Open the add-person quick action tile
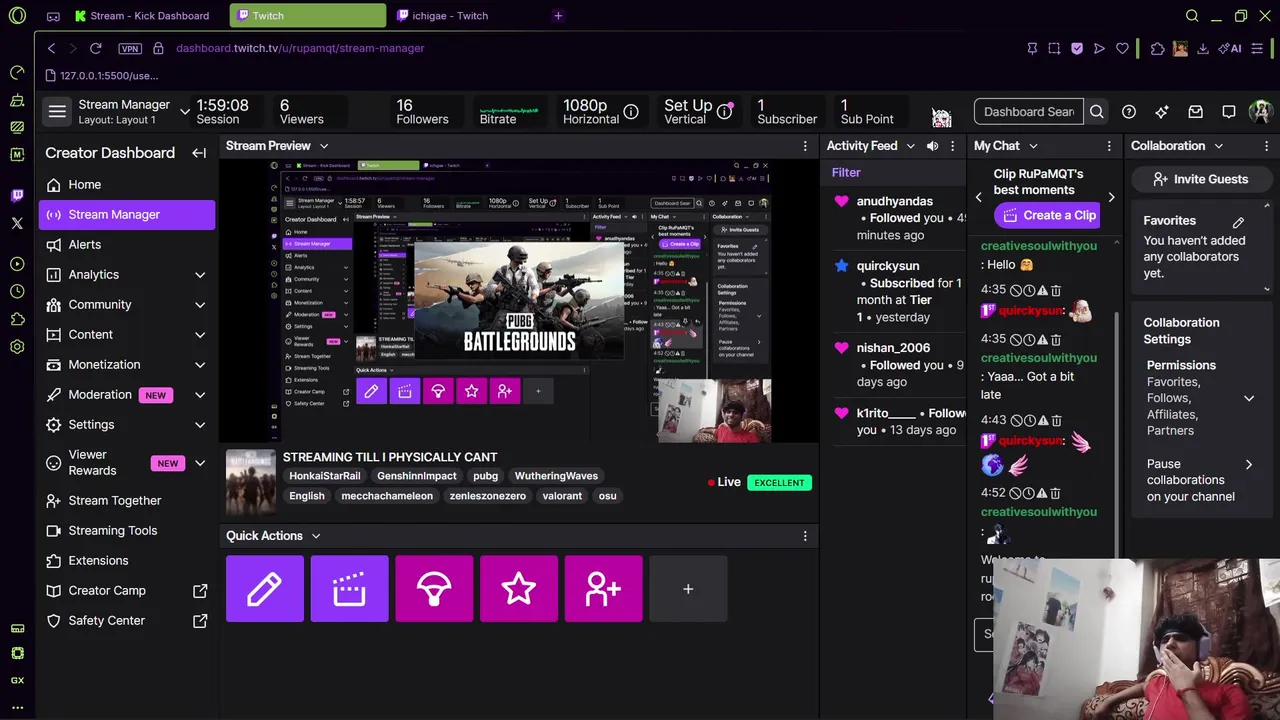 click(603, 589)
